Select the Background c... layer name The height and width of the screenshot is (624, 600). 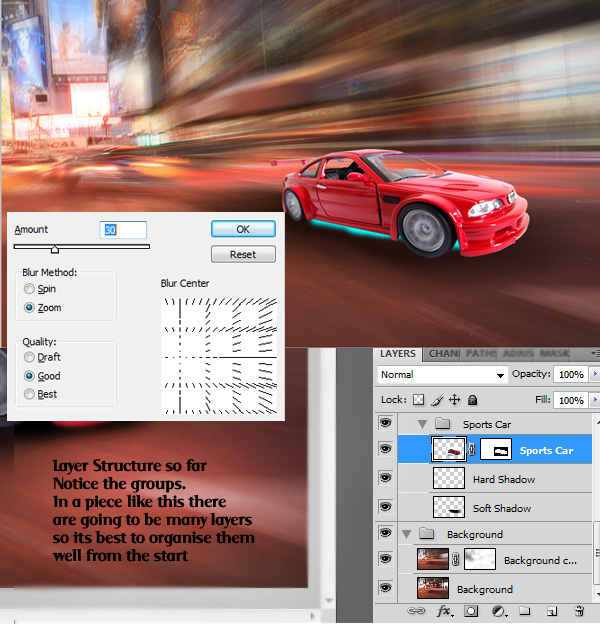(x=540, y=560)
